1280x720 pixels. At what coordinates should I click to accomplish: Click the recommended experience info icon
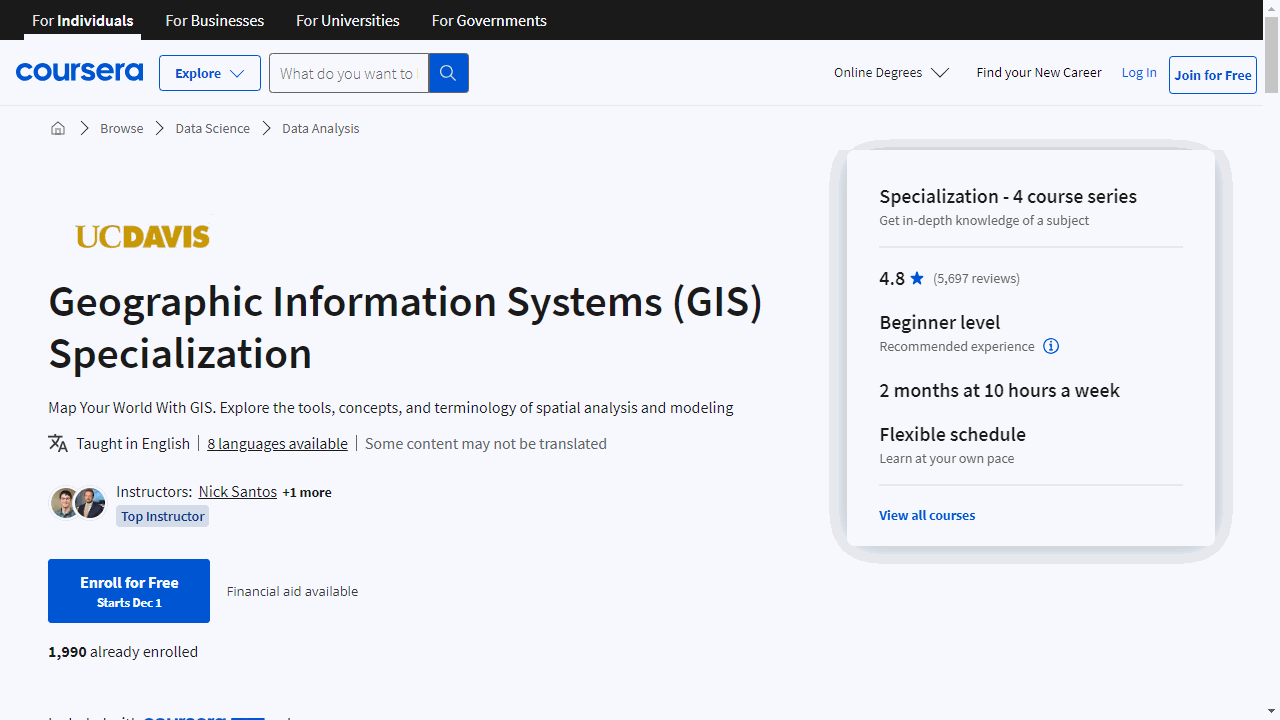click(x=1051, y=346)
